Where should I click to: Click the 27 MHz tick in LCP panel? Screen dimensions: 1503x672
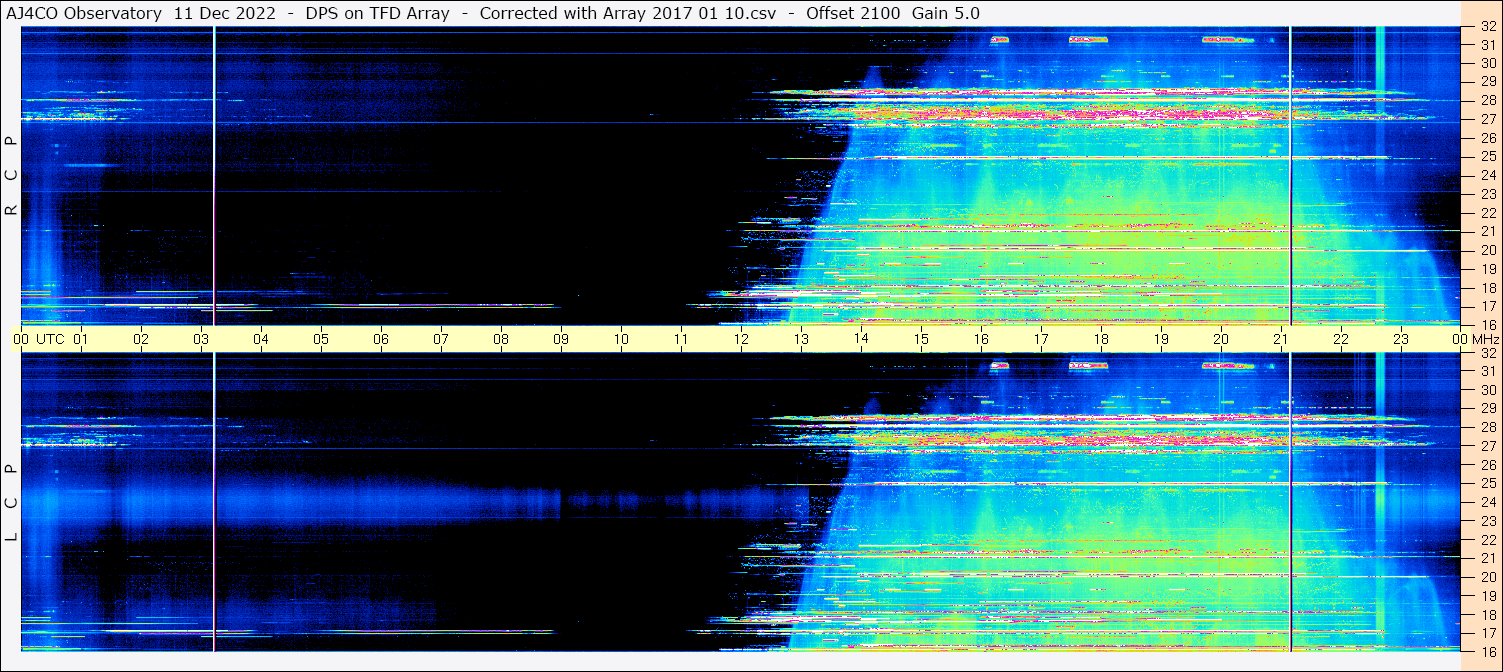point(1487,446)
